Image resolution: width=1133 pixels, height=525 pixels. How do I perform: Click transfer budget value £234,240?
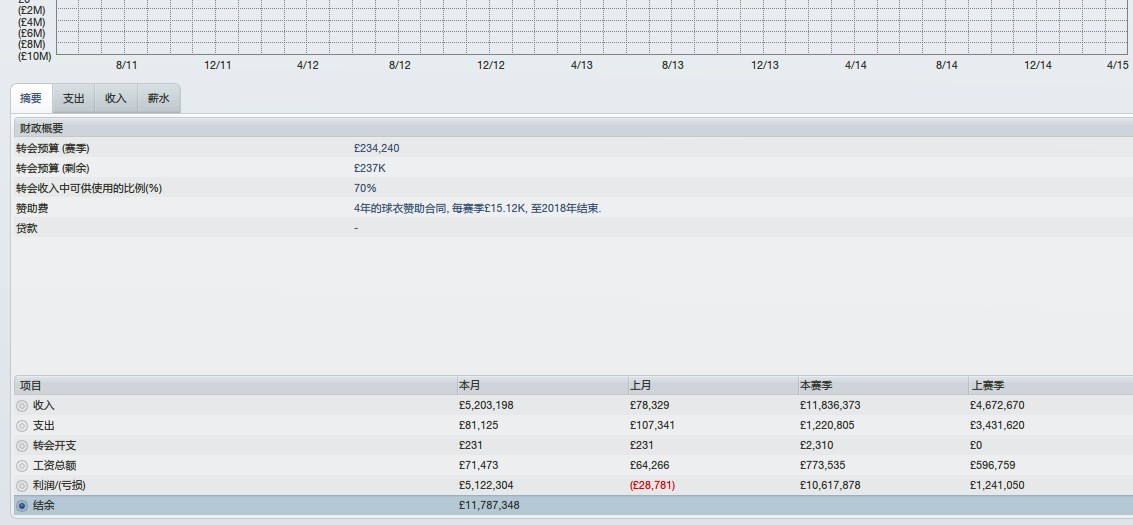pos(376,148)
